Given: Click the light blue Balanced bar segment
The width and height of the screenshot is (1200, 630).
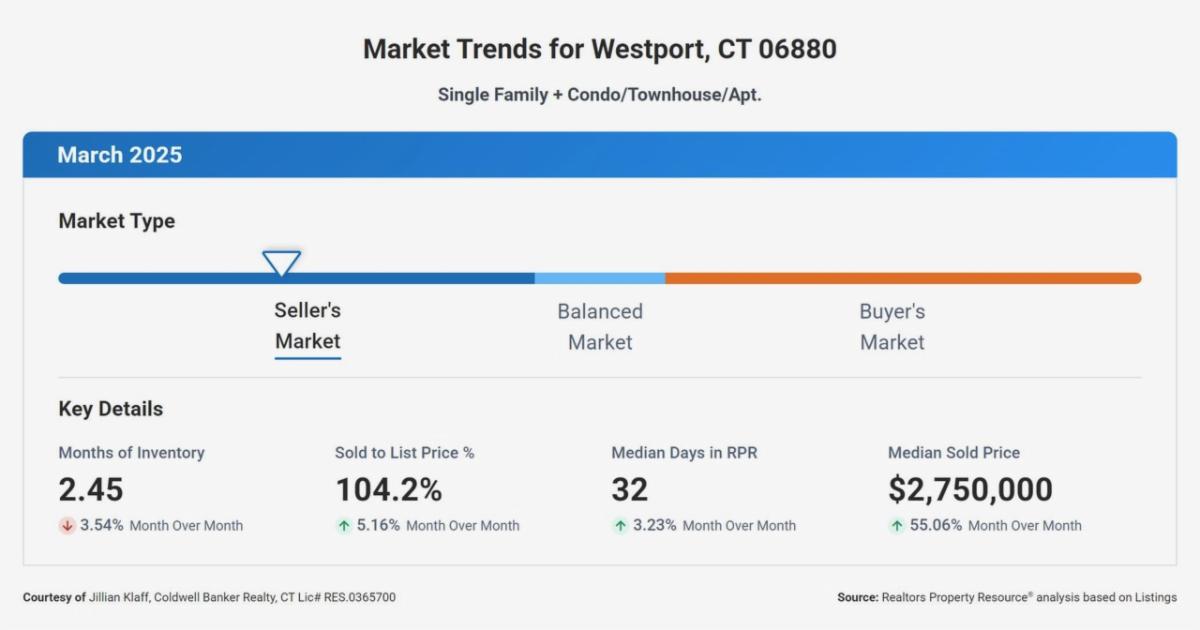Looking at the screenshot, I should (600, 278).
